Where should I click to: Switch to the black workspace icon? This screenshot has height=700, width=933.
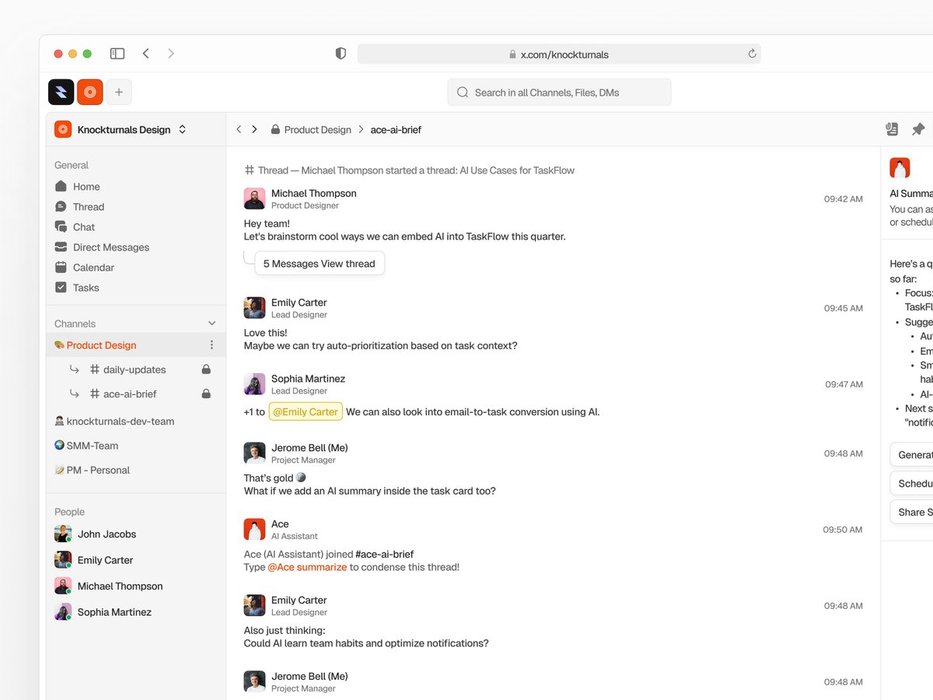coord(61,92)
